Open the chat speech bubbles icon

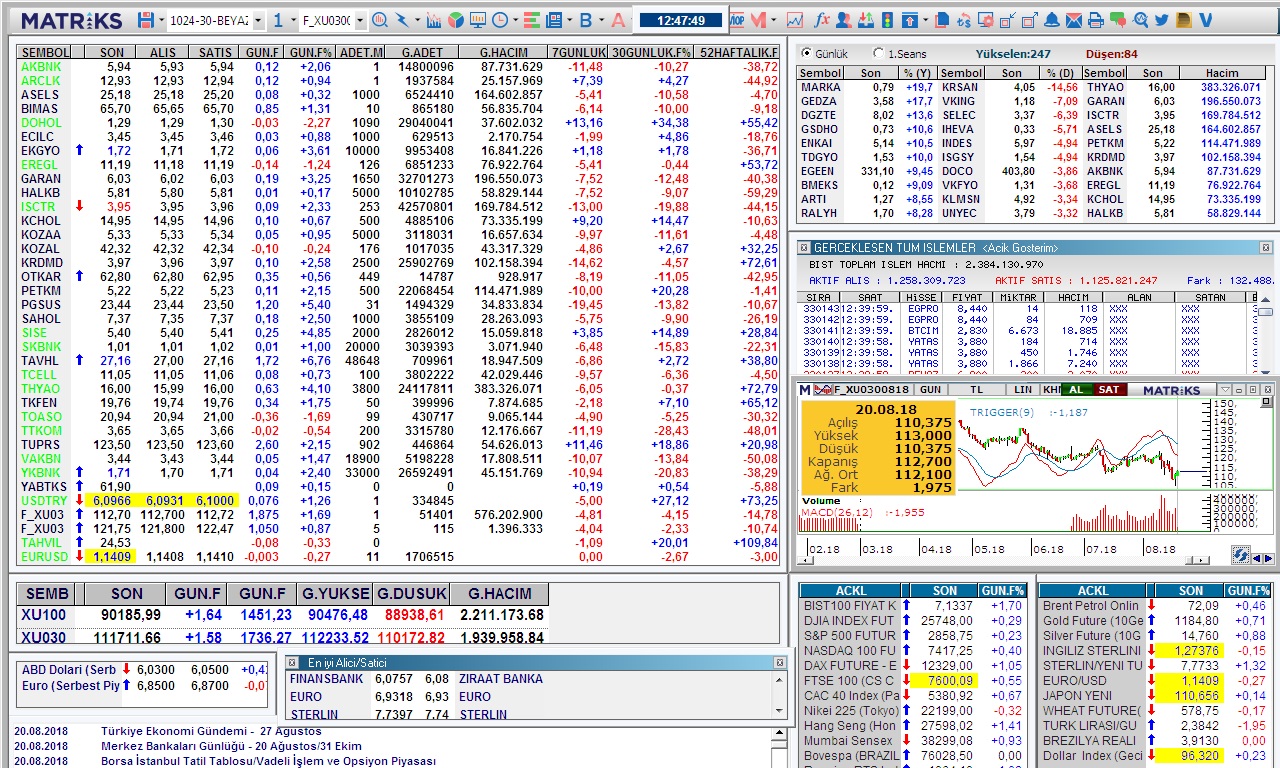pyautogui.click(x=1118, y=20)
